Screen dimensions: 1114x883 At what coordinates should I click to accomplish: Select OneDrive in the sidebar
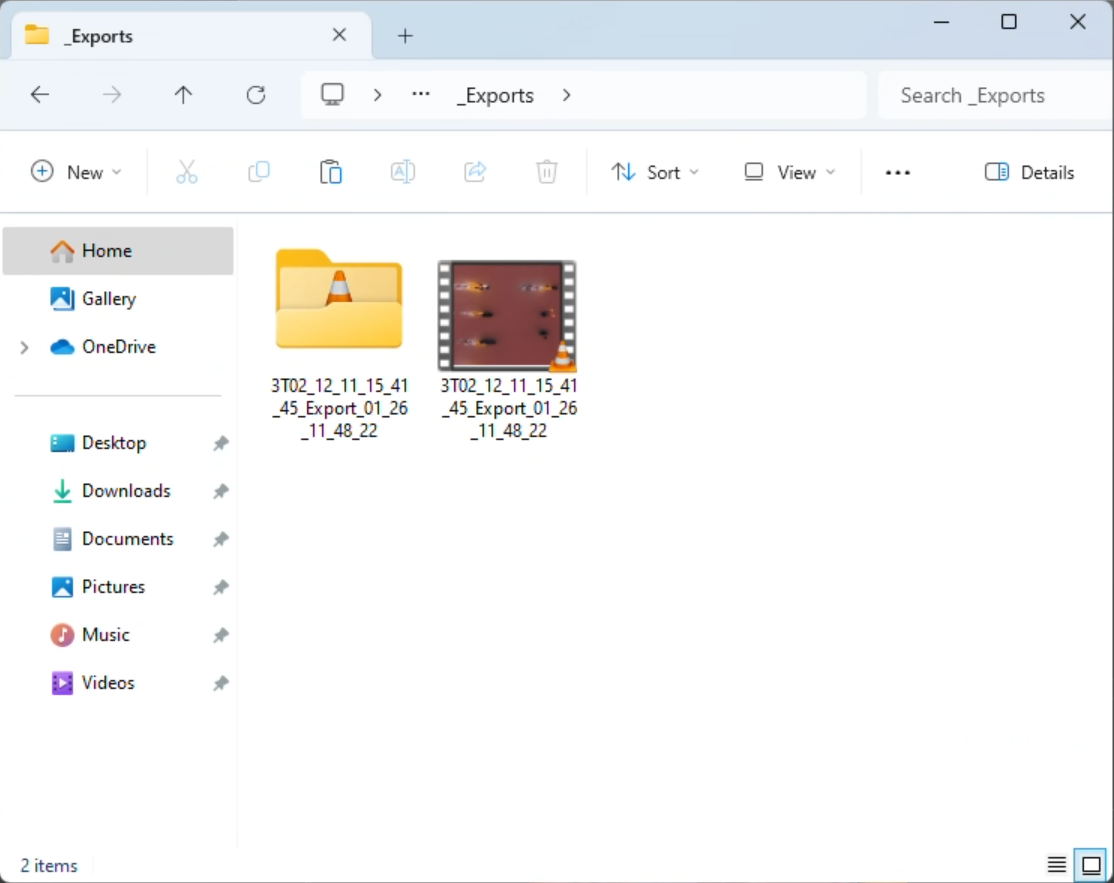coord(118,347)
